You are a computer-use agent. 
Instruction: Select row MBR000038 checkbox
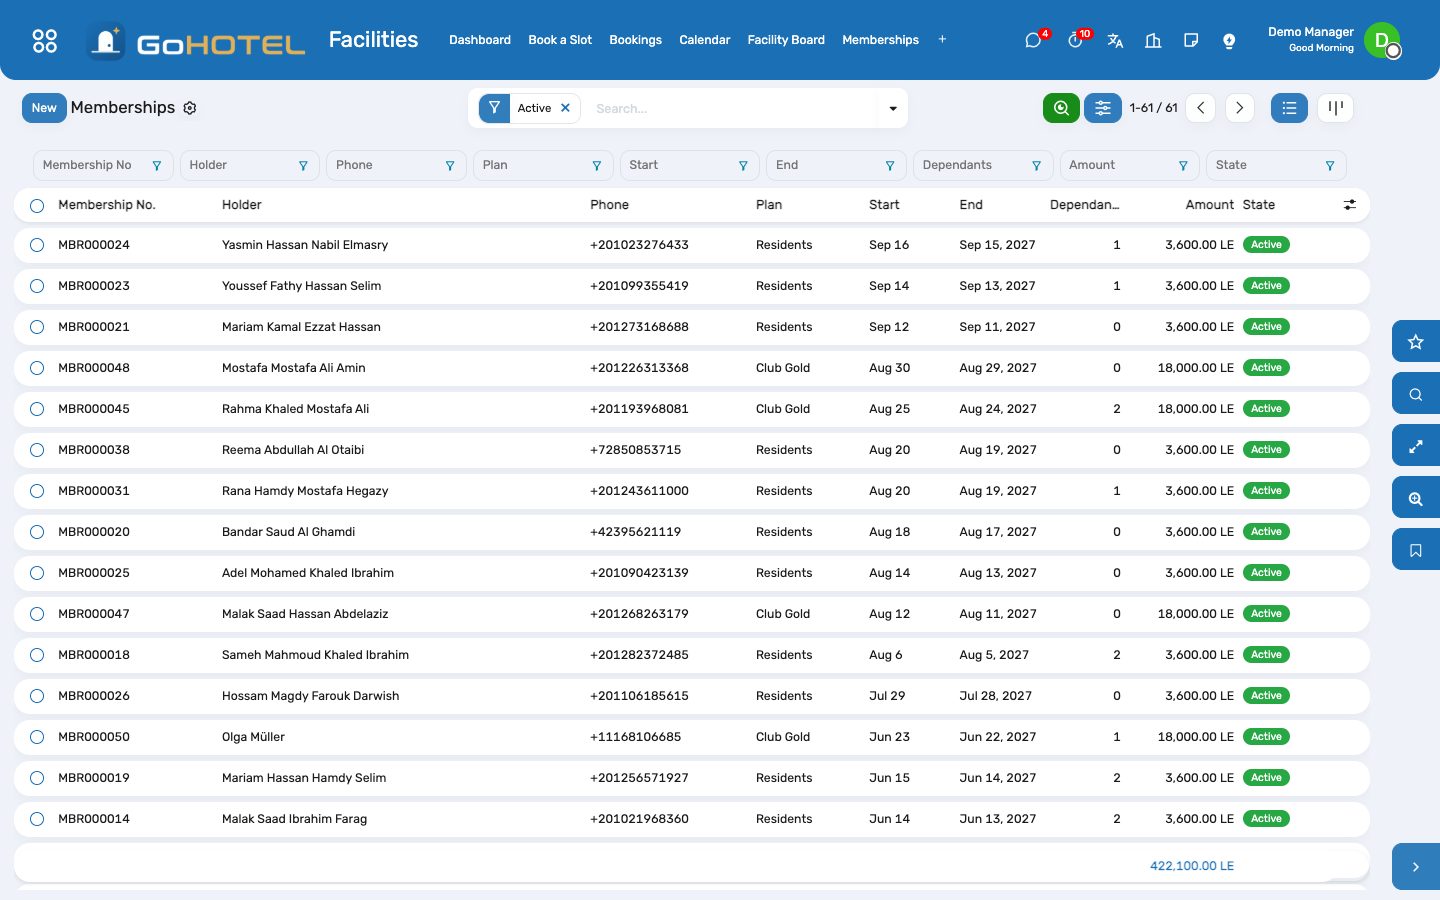(x=37, y=450)
